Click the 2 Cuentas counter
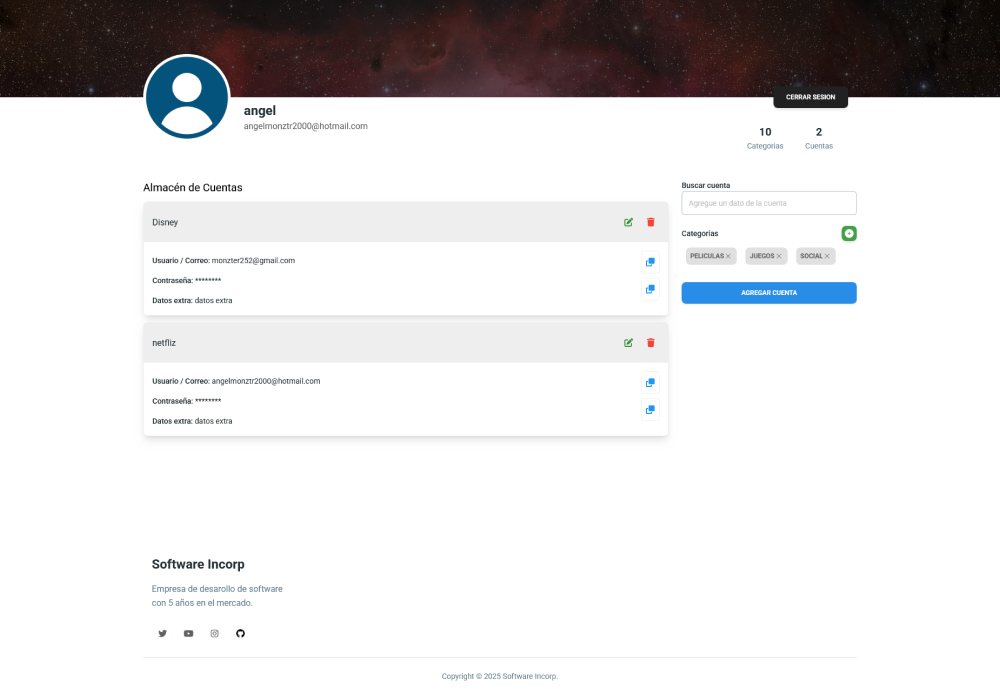Screen dimensions: 1000x700 click(x=819, y=138)
